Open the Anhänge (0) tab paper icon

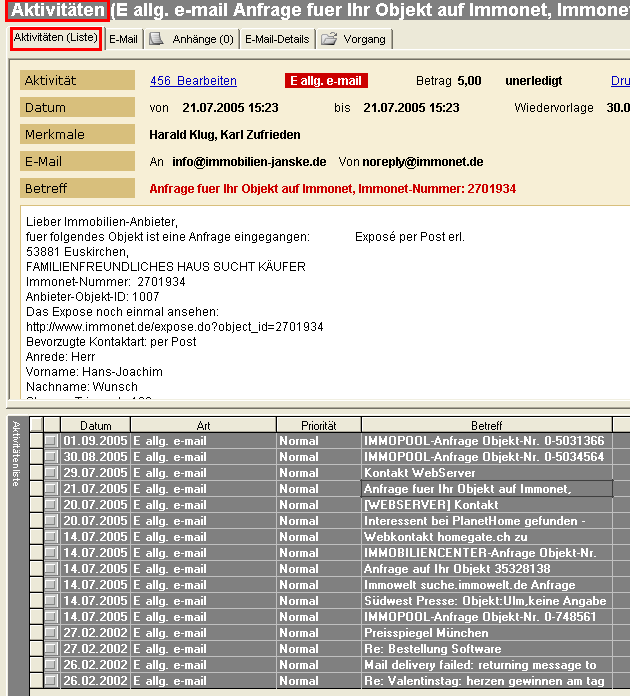coord(156,39)
